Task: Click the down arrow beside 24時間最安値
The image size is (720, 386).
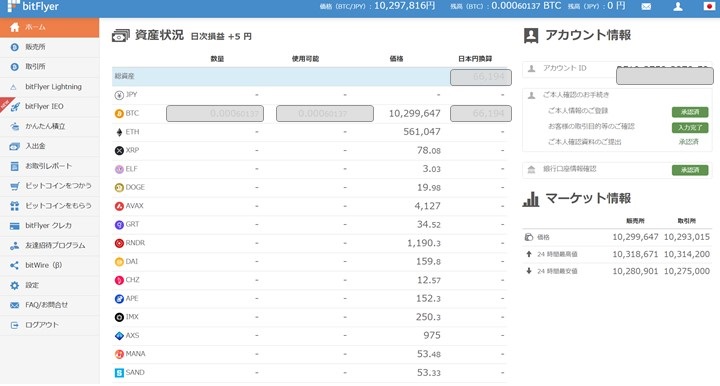Action: (529, 271)
